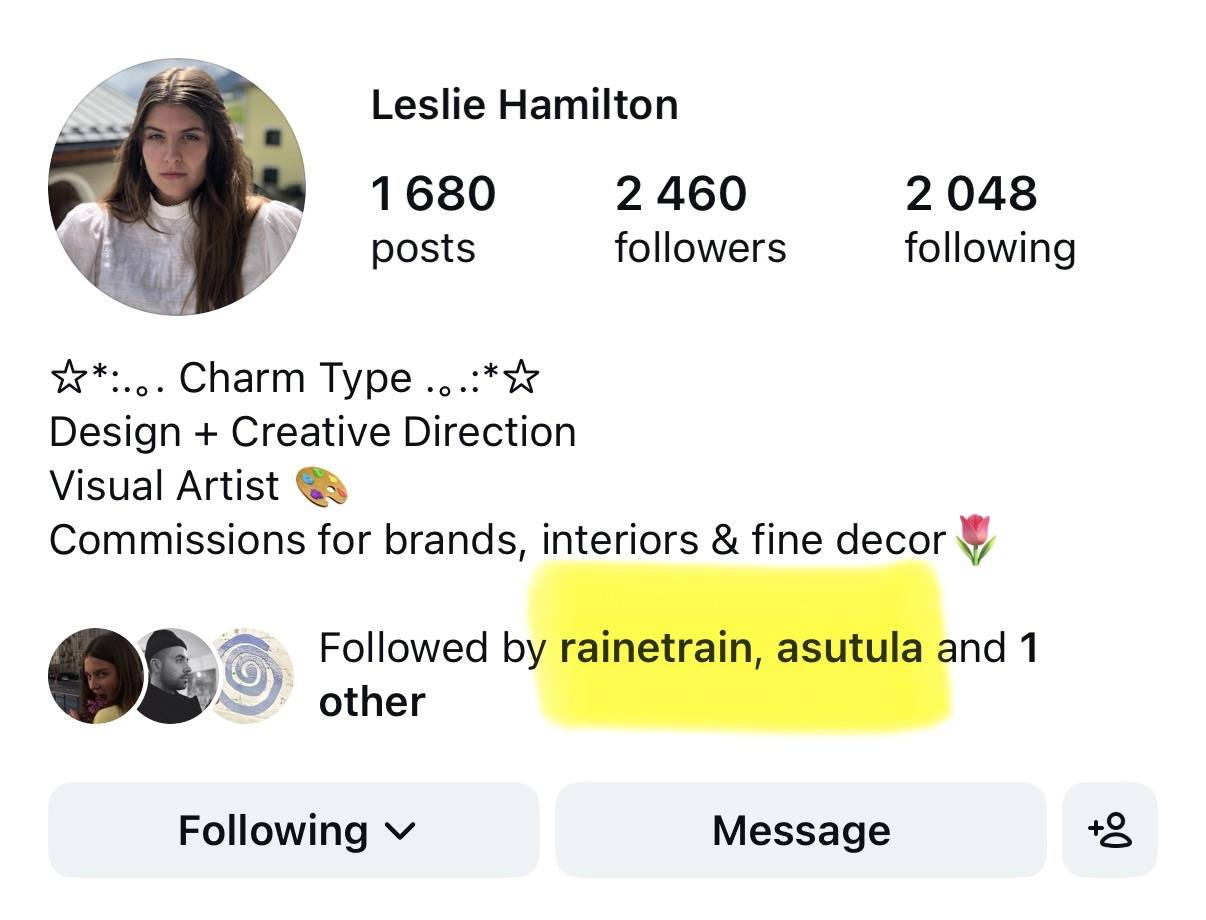The height and width of the screenshot is (920, 1206).
Task: Click the avatar of man in black beanie
Action: click(174, 676)
